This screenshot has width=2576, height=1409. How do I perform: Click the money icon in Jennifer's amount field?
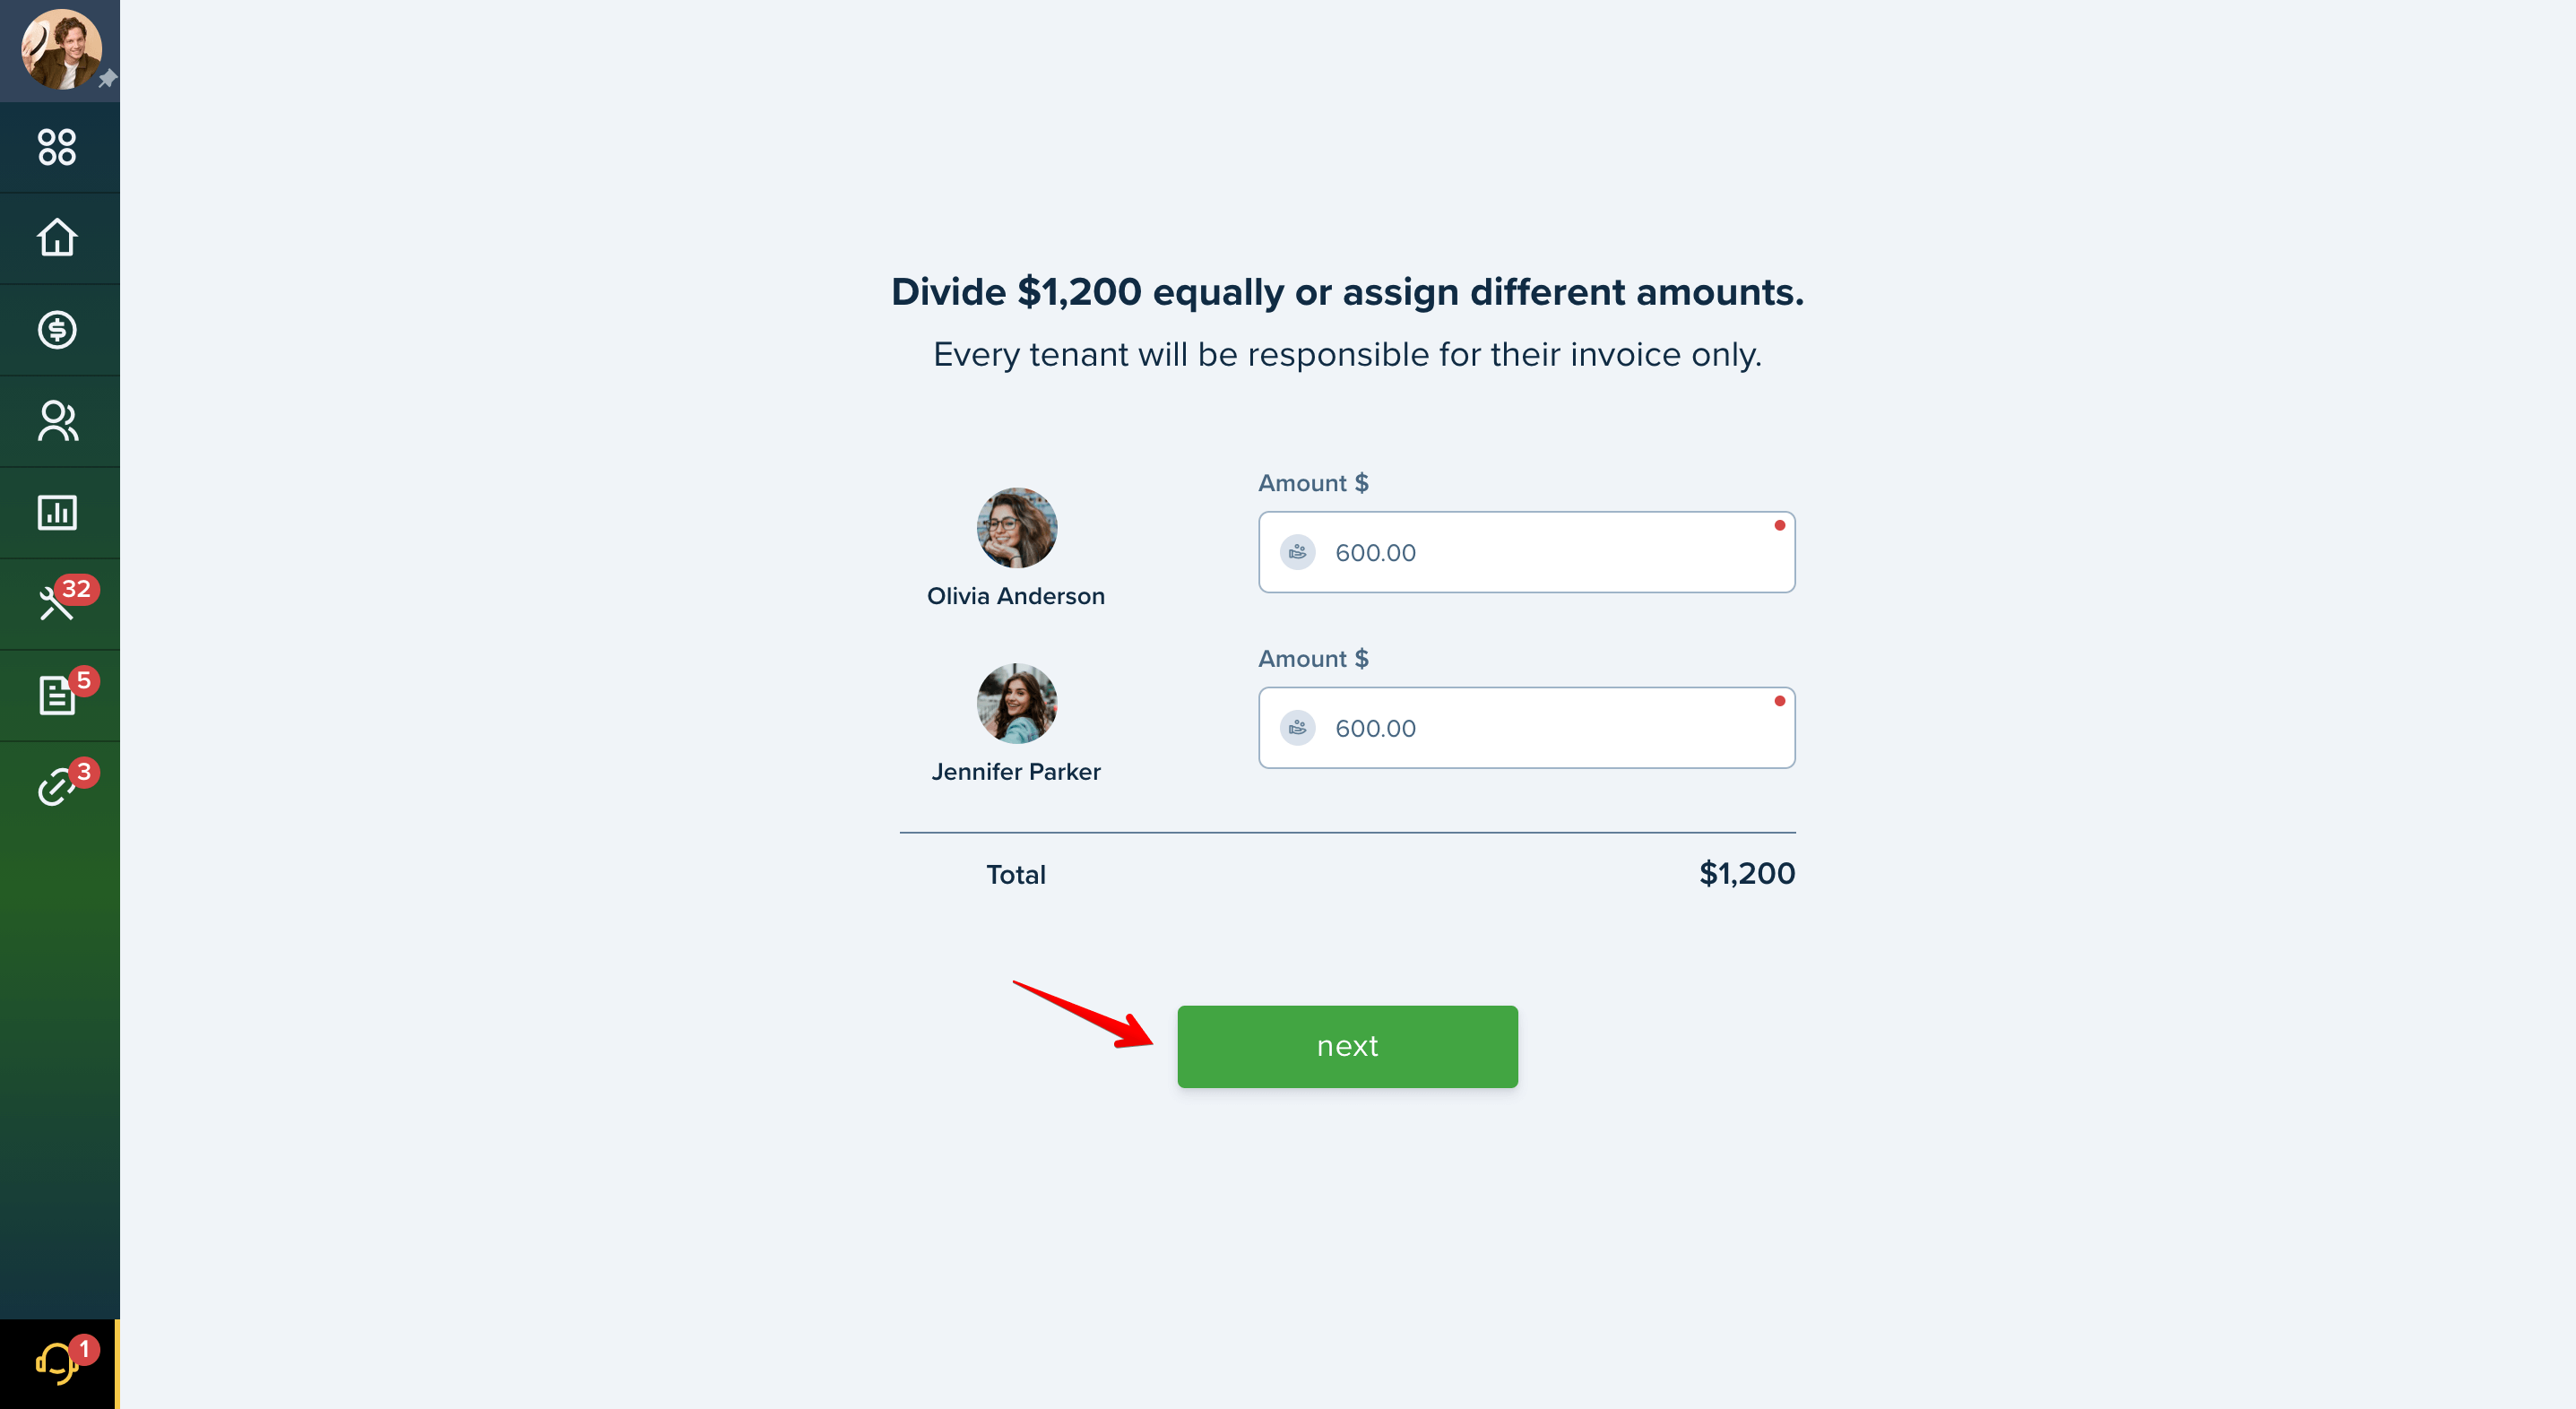(1297, 728)
